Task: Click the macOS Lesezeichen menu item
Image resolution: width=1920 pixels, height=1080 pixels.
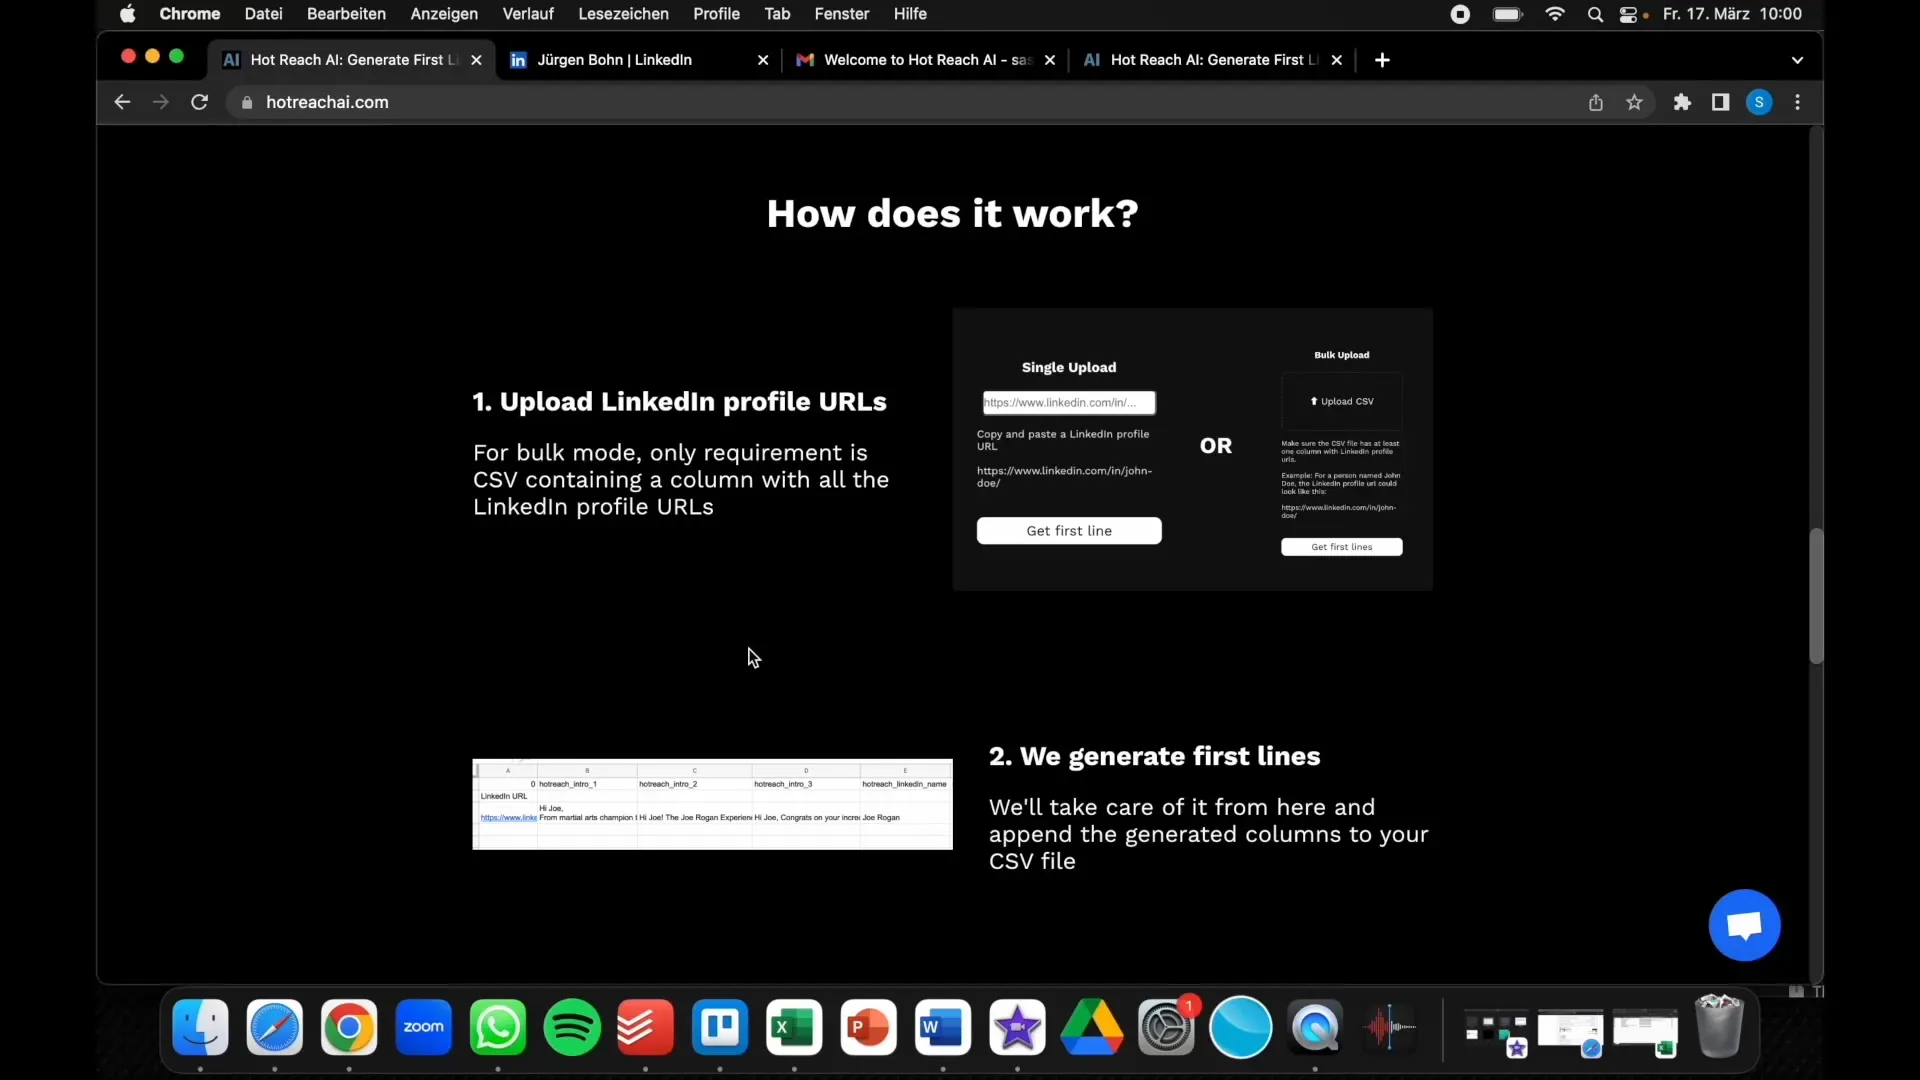Action: coord(622,15)
